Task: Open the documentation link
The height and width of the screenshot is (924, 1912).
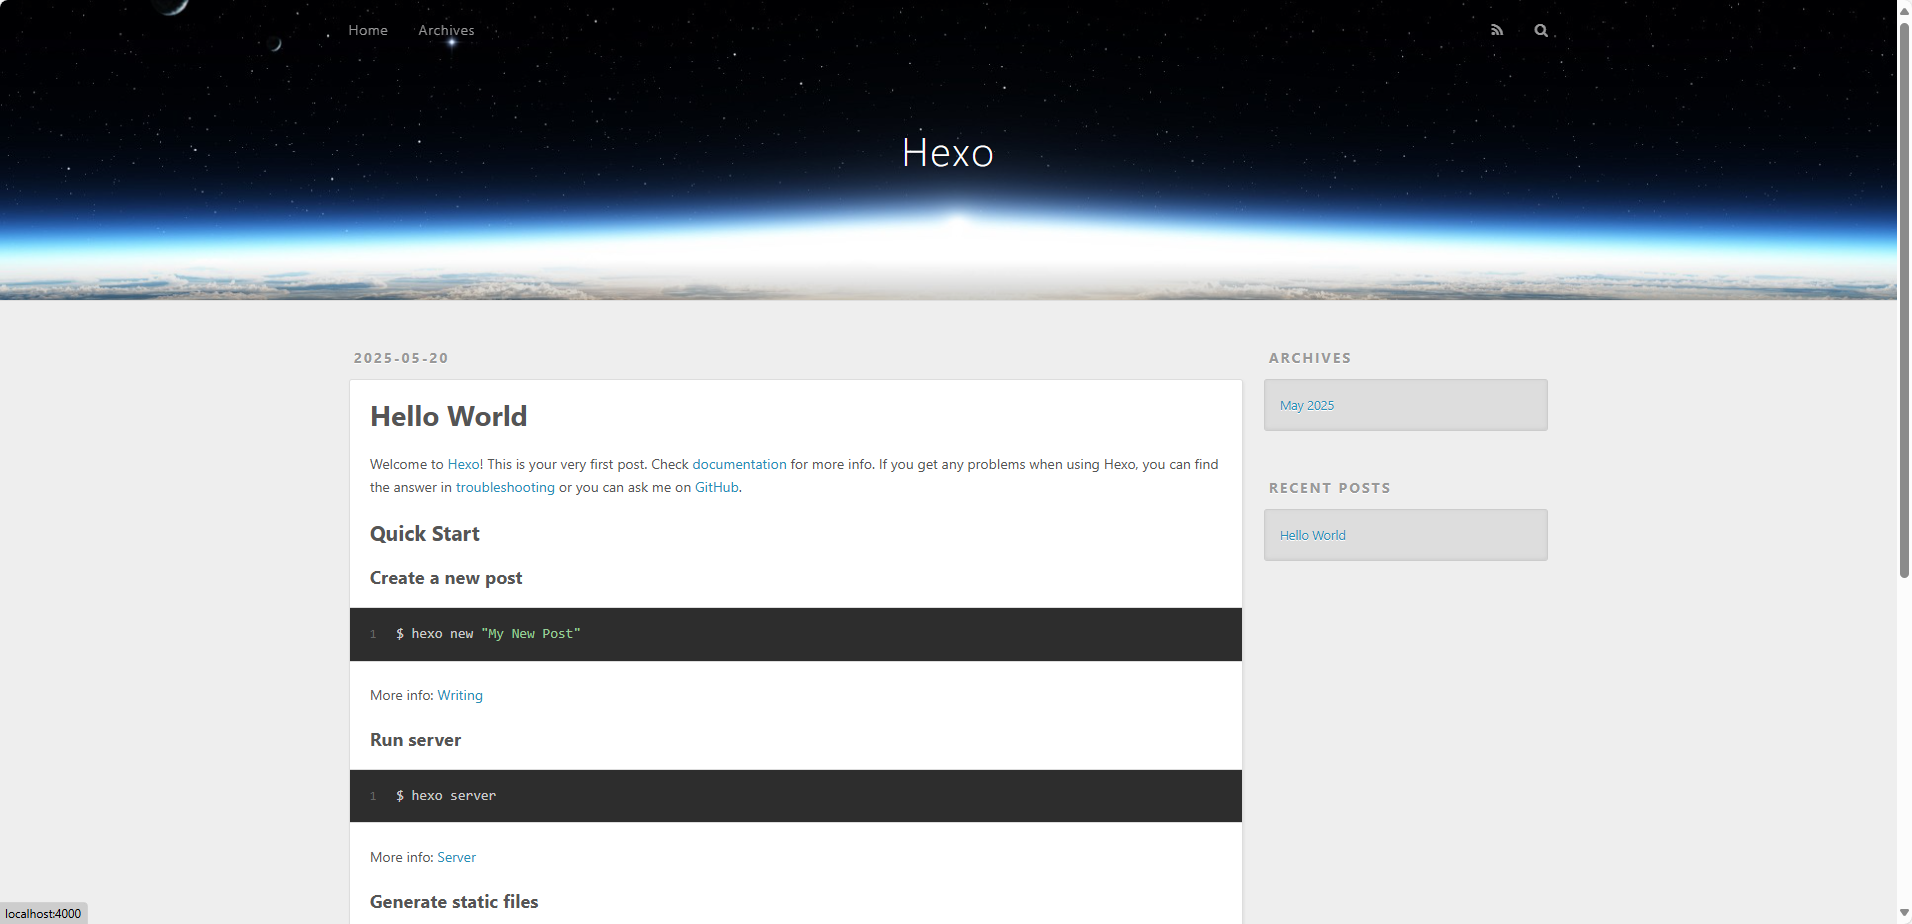Action: pyautogui.click(x=739, y=464)
